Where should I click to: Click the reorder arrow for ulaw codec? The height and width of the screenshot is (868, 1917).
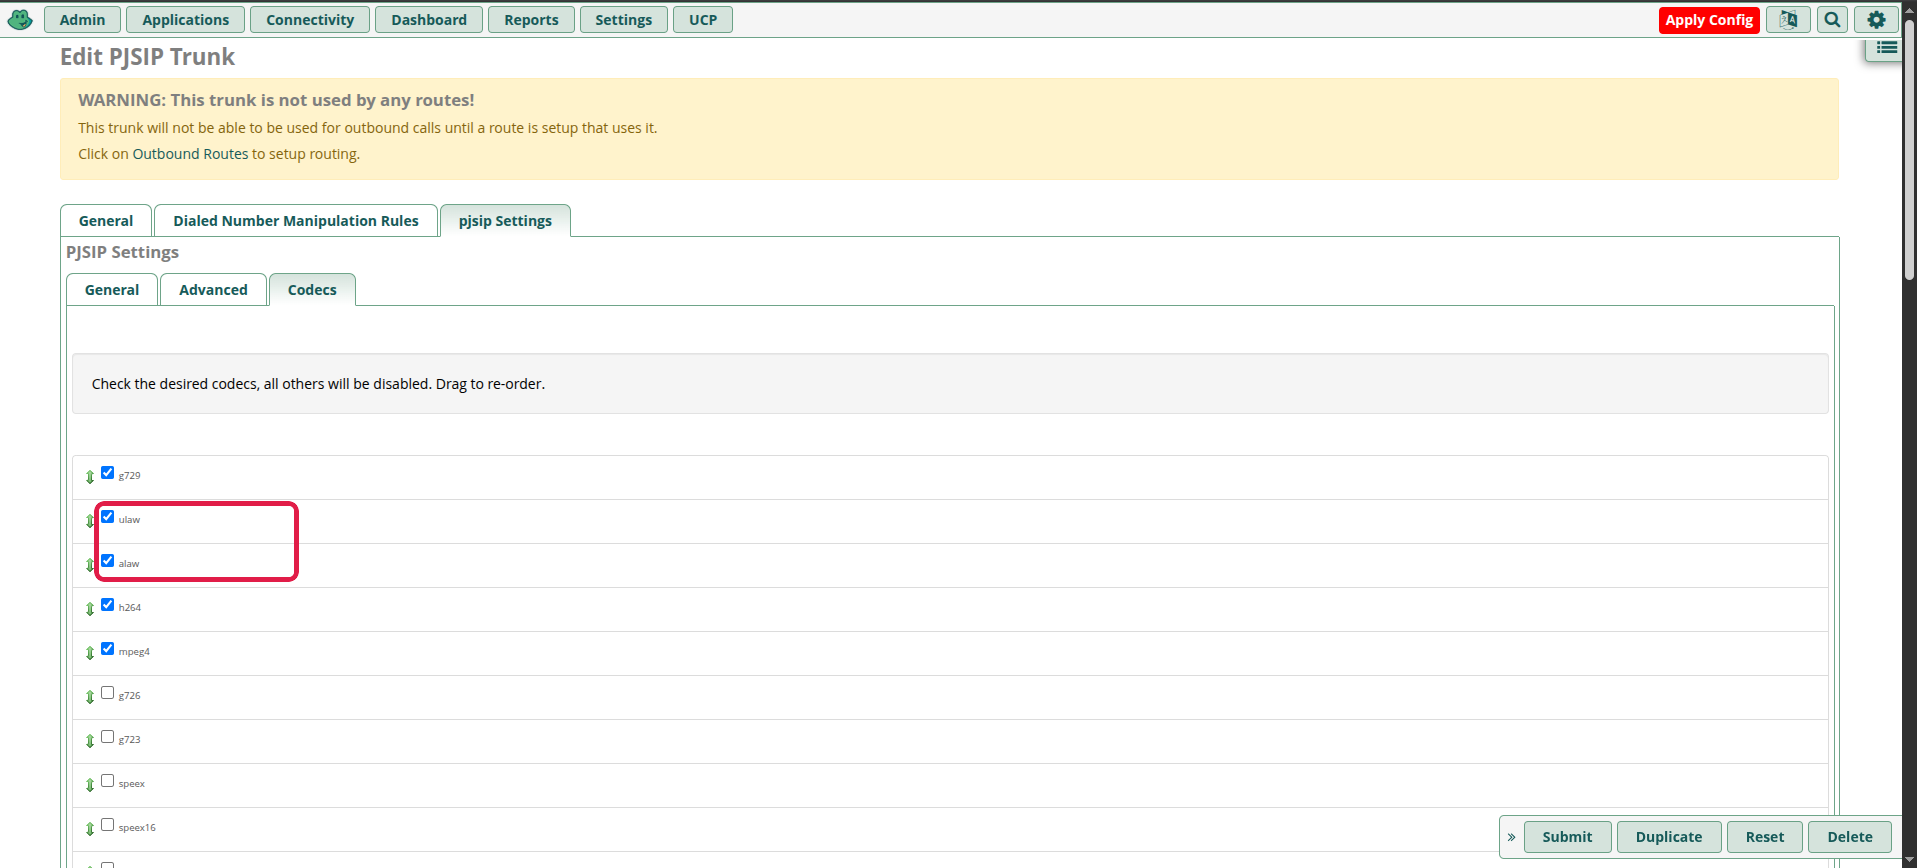click(x=90, y=521)
